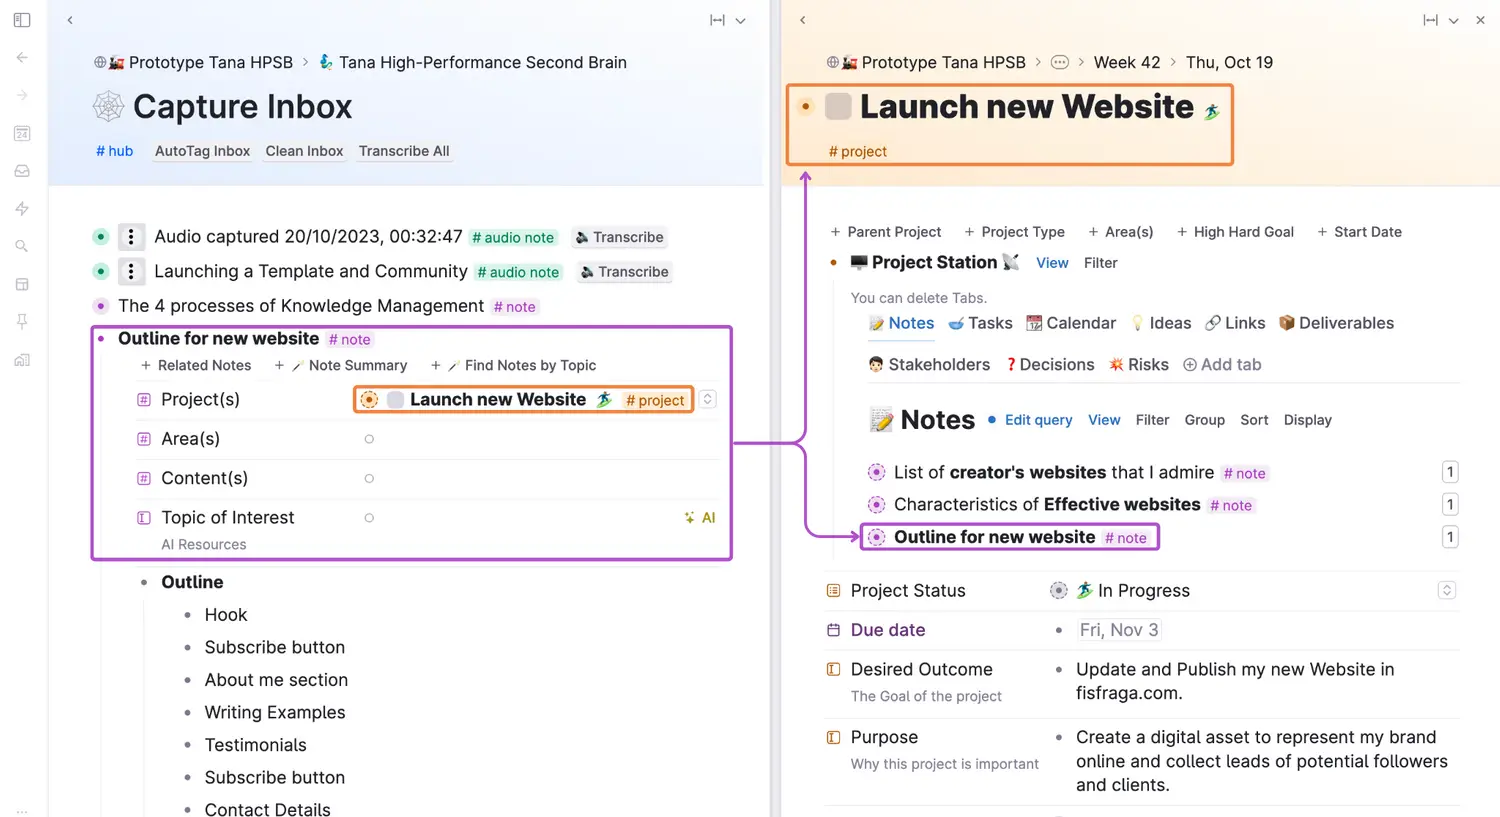Open the Deliverables tab
Image resolution: width=1500 pixels, height=817 pixels.
click(1335, 323)
